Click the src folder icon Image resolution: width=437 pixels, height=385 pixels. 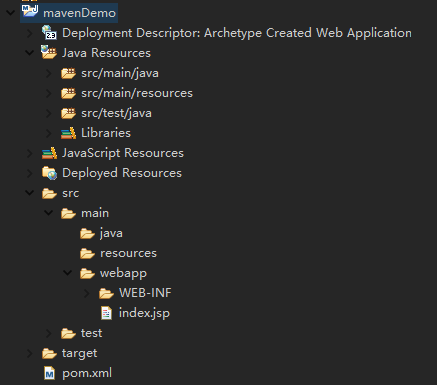coord(49,193)
